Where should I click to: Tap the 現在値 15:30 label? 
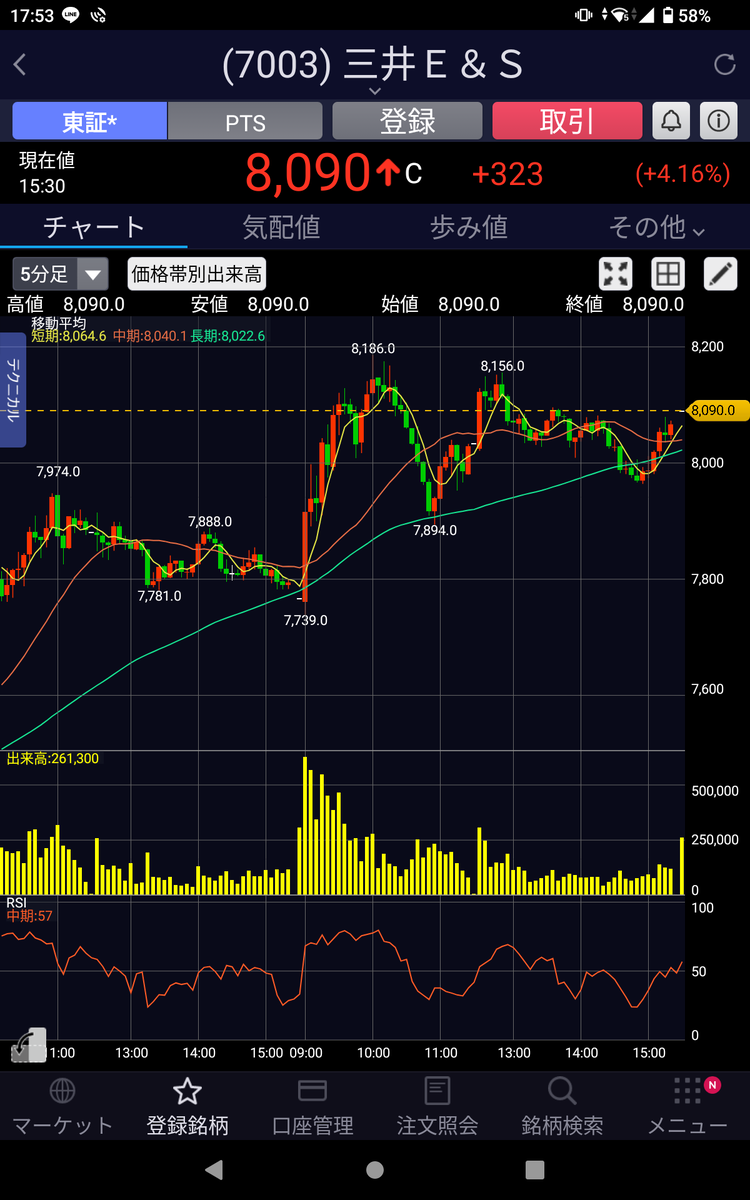click(46, 173)
